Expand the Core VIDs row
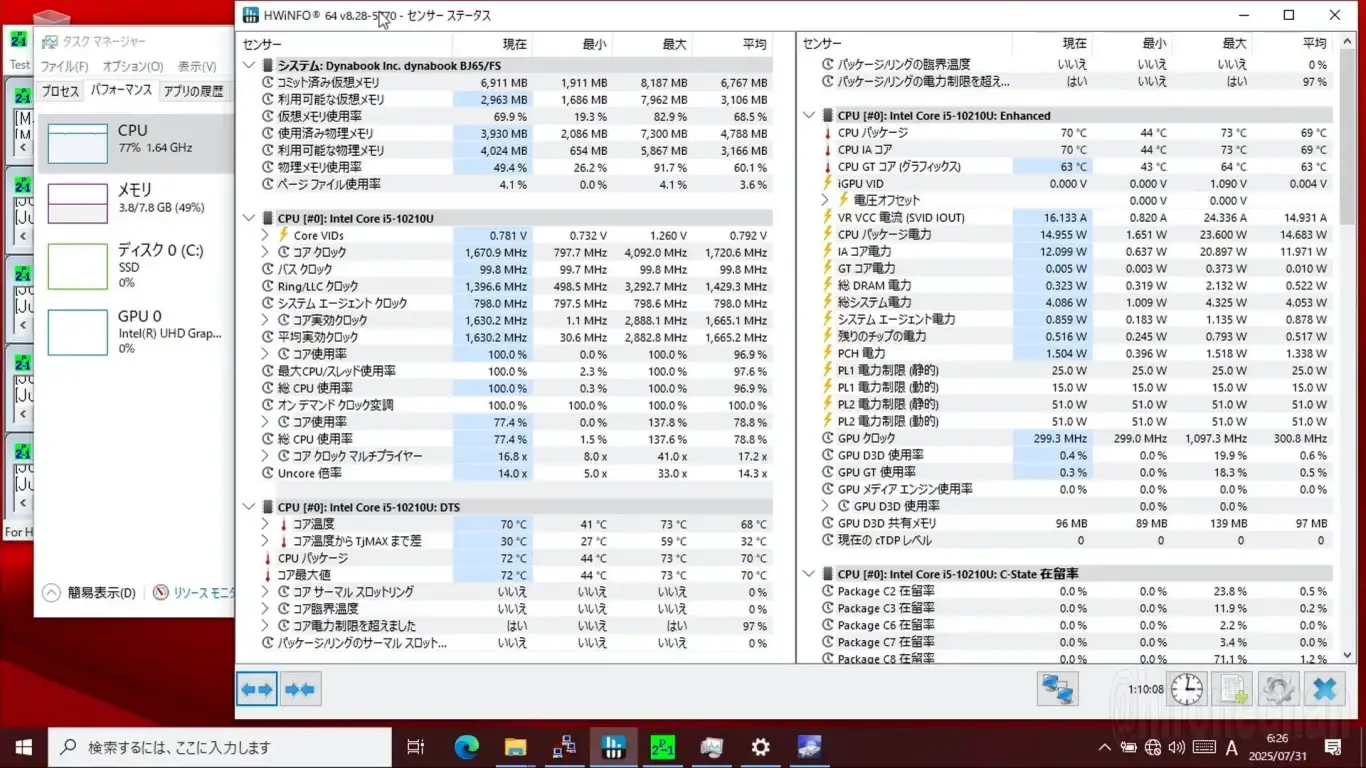 [x=265, y=235]
